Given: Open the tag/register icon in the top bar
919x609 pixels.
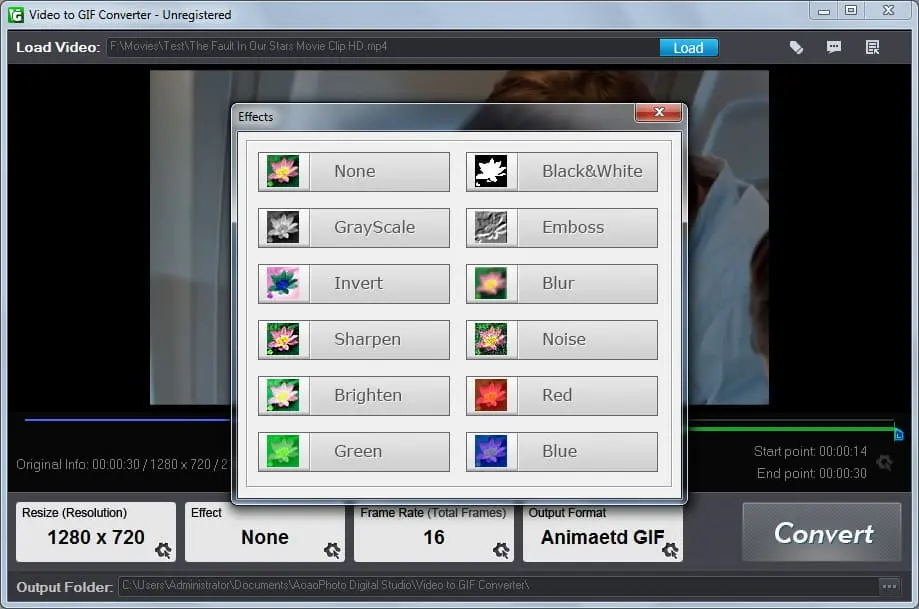Looking at the screenshot, I should click(796, 47).
